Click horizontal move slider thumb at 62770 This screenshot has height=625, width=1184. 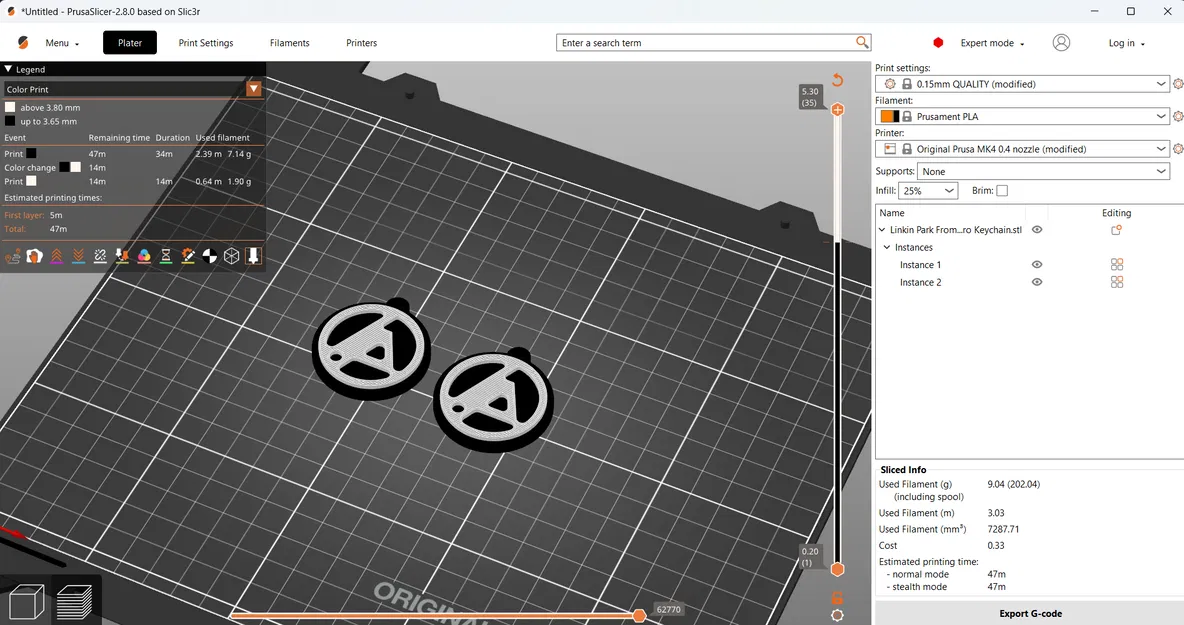pos(640,616)
